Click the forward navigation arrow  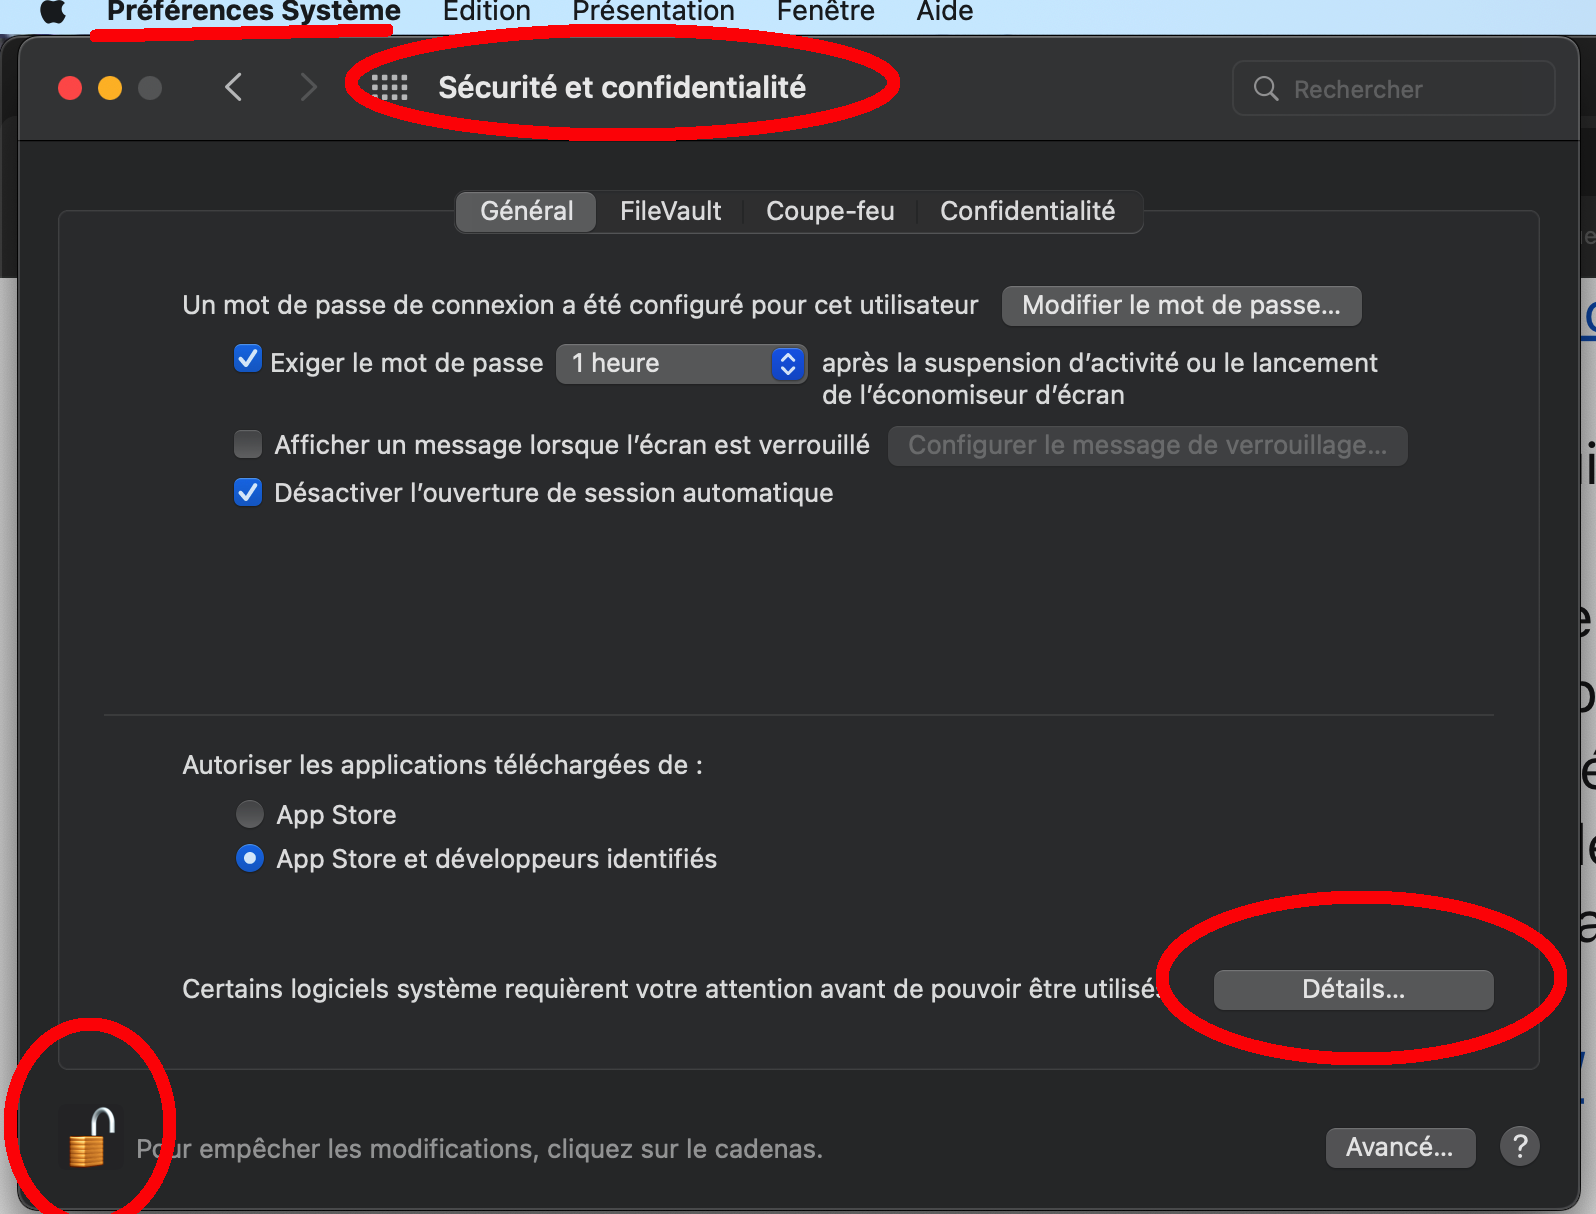[x=308, y=88]
